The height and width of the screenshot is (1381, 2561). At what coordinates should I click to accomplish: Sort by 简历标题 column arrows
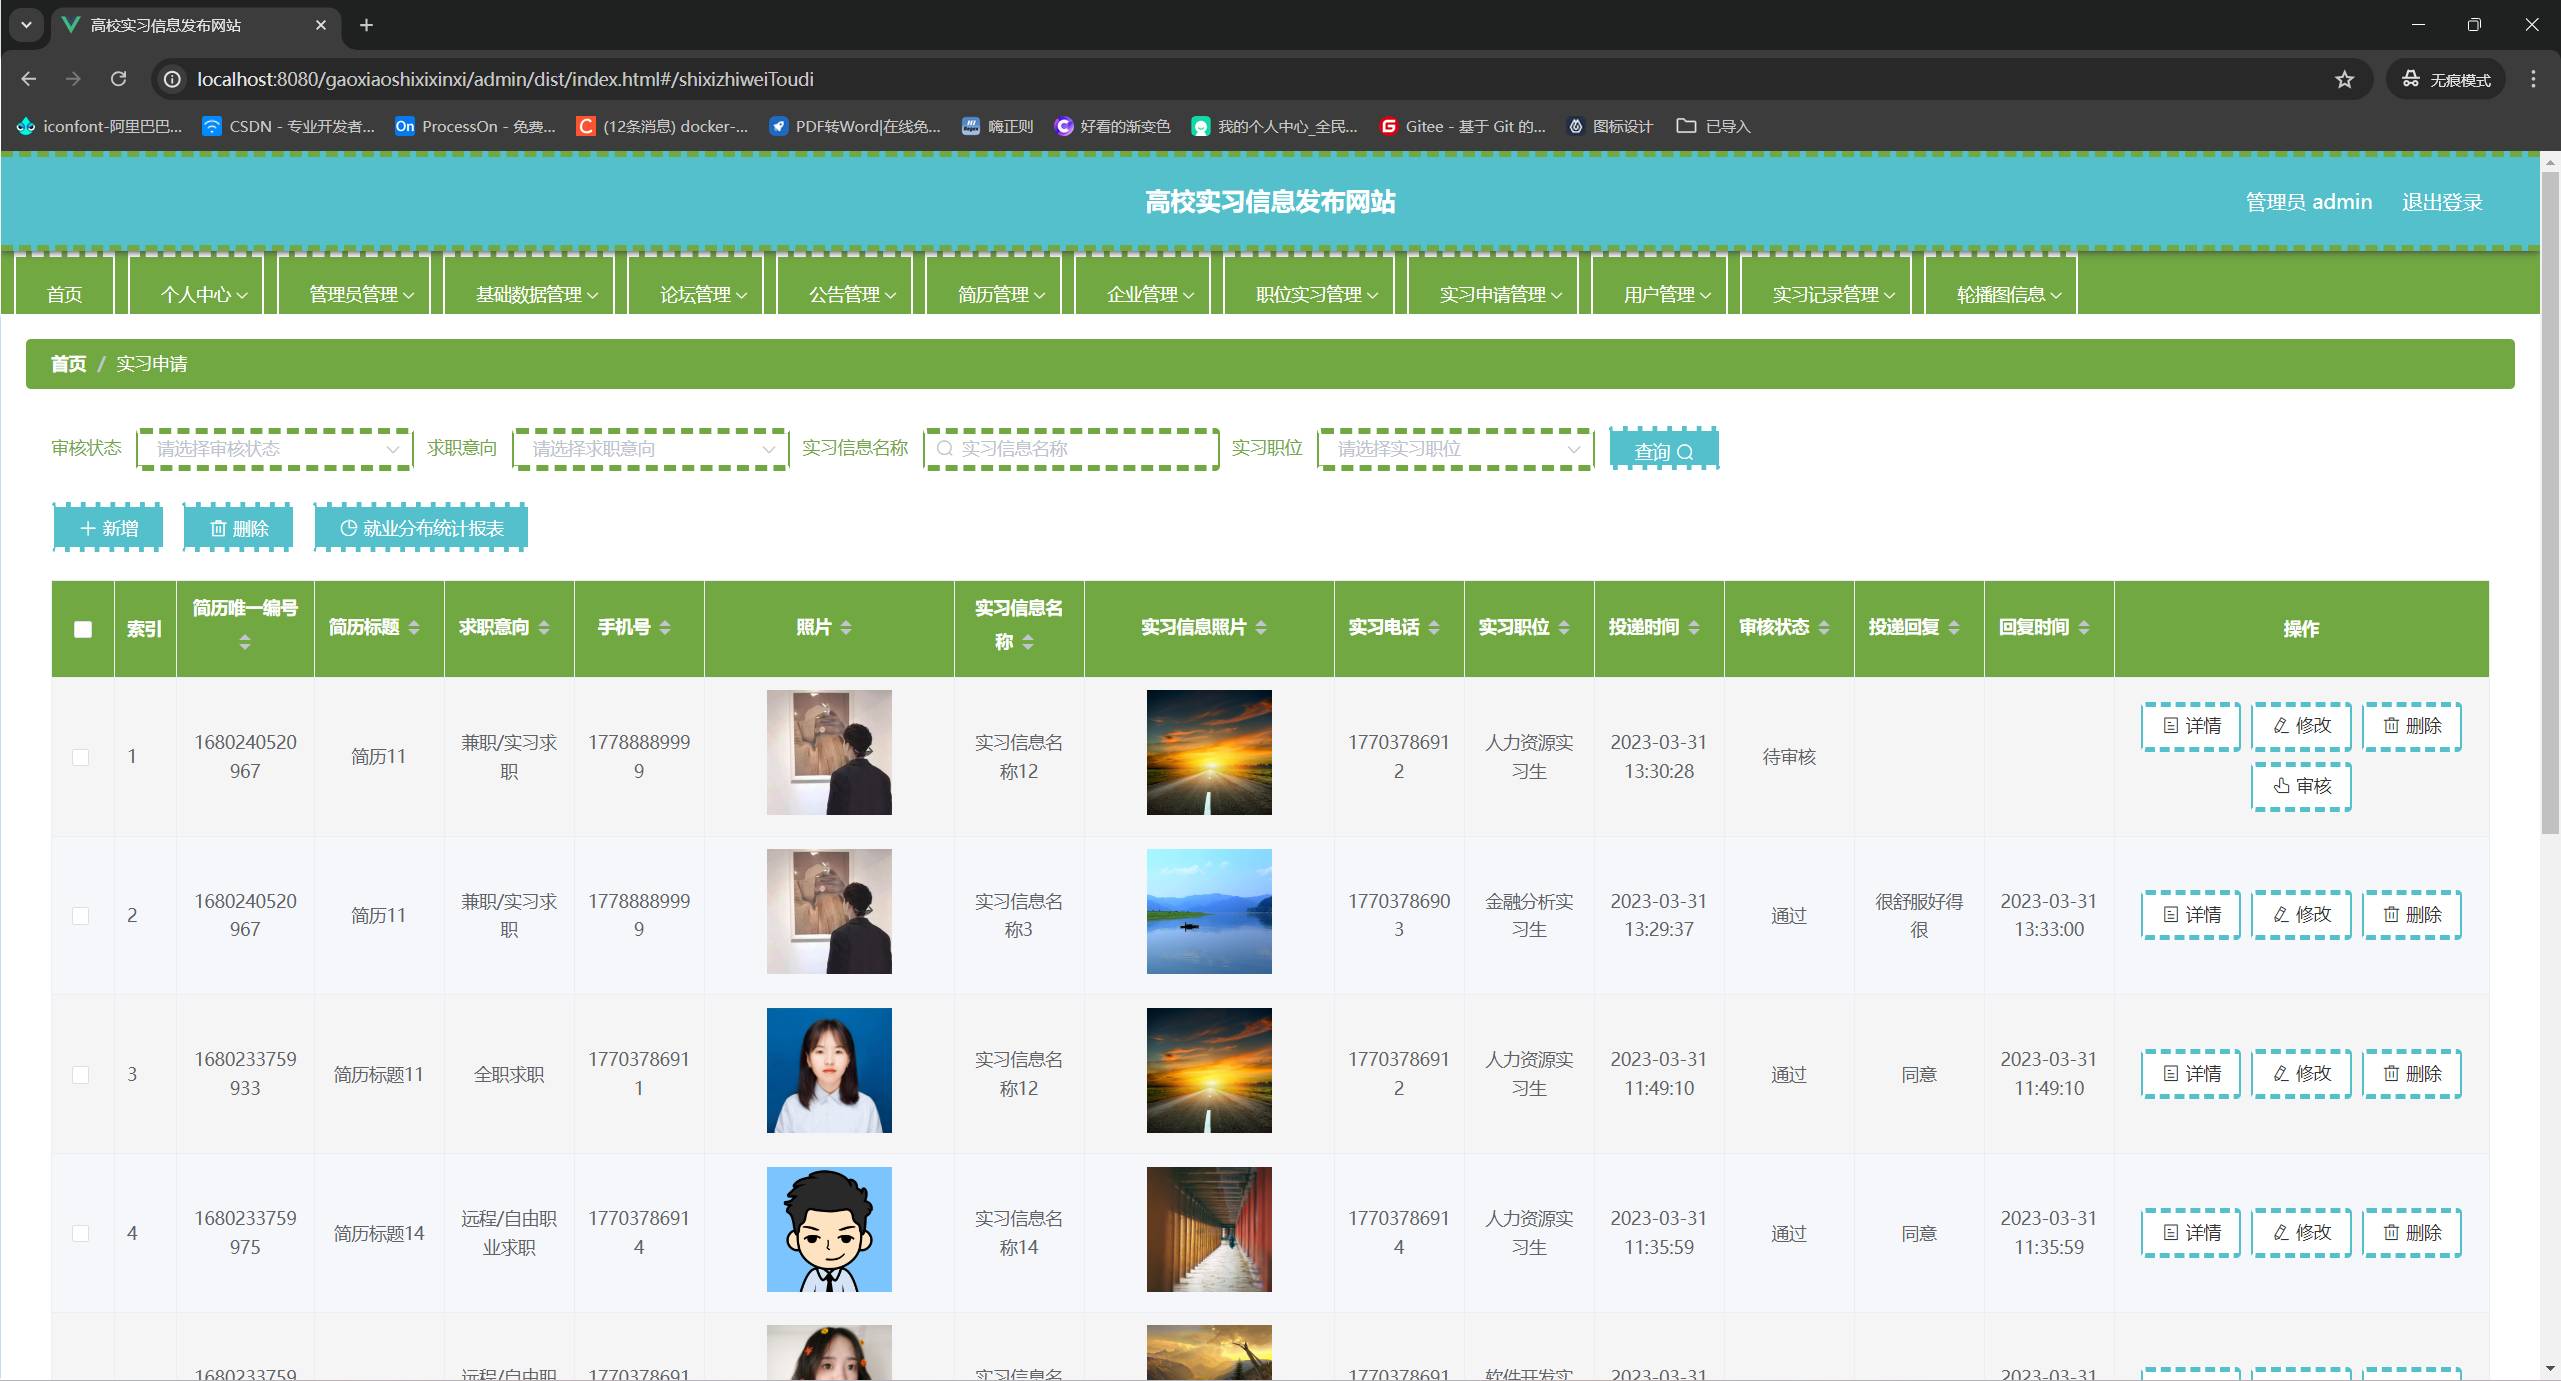pyautogui.click(x=414, y=627)
